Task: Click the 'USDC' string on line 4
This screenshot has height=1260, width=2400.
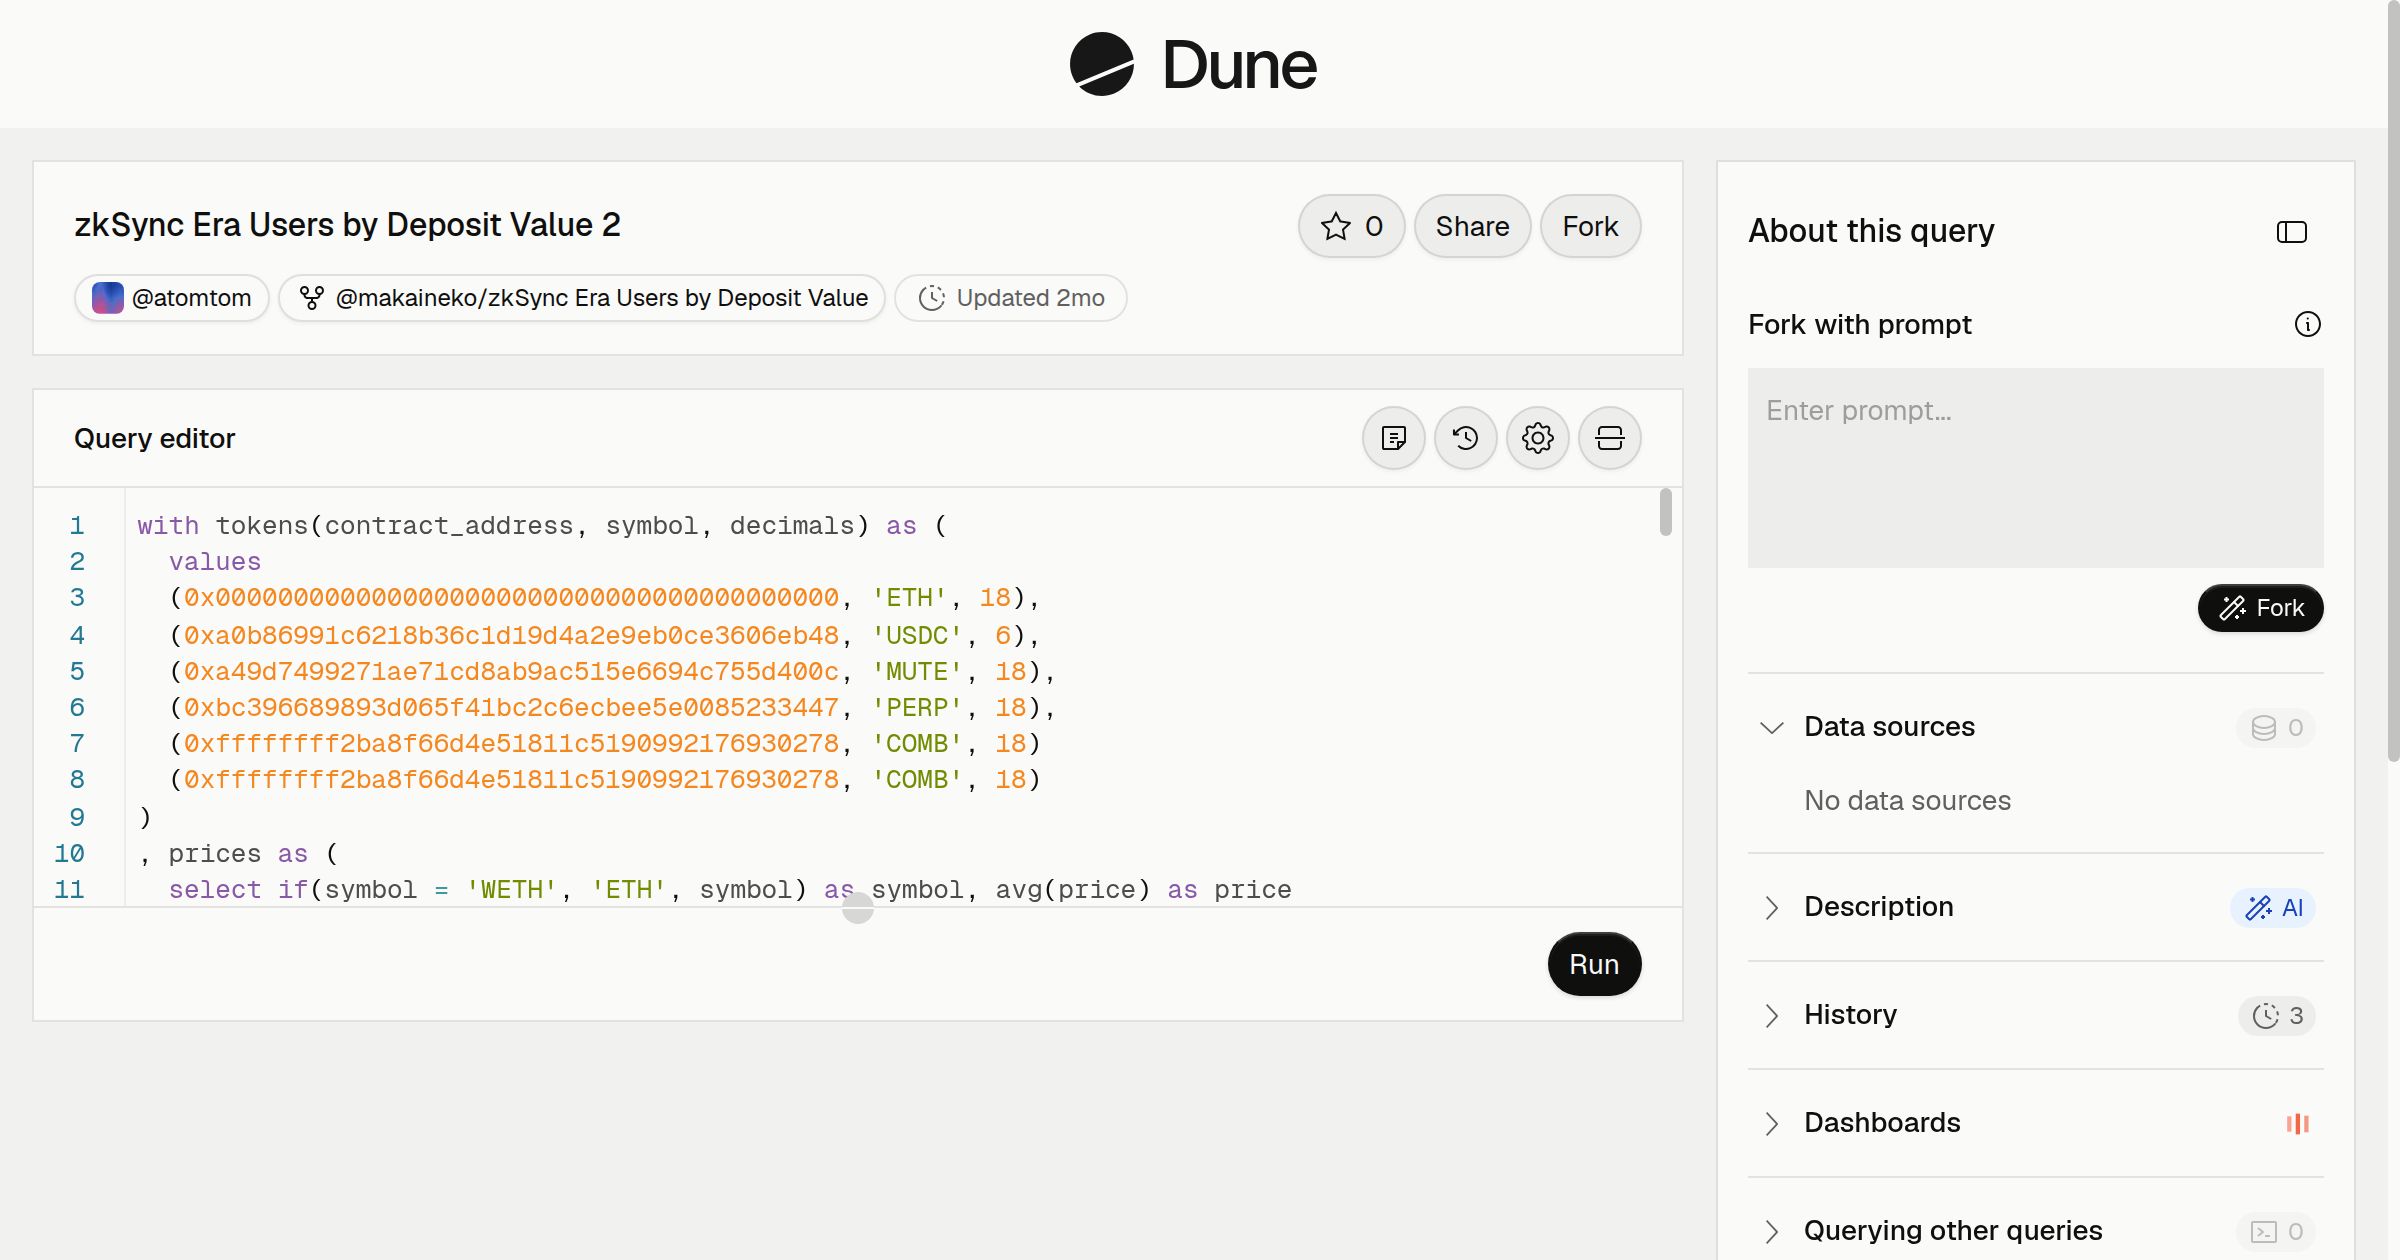Action: tap(916, 635)
